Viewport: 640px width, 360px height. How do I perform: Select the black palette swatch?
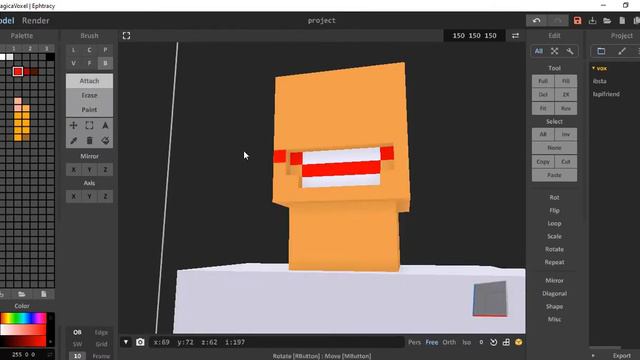(50, 57)
